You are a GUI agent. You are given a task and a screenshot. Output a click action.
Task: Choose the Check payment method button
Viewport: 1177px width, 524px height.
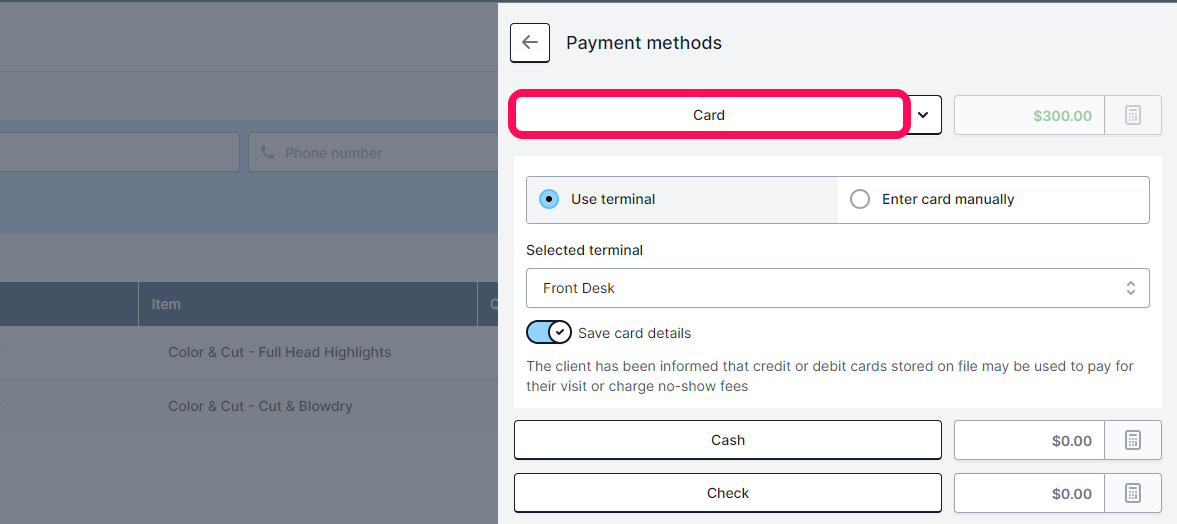click(727, 493)
